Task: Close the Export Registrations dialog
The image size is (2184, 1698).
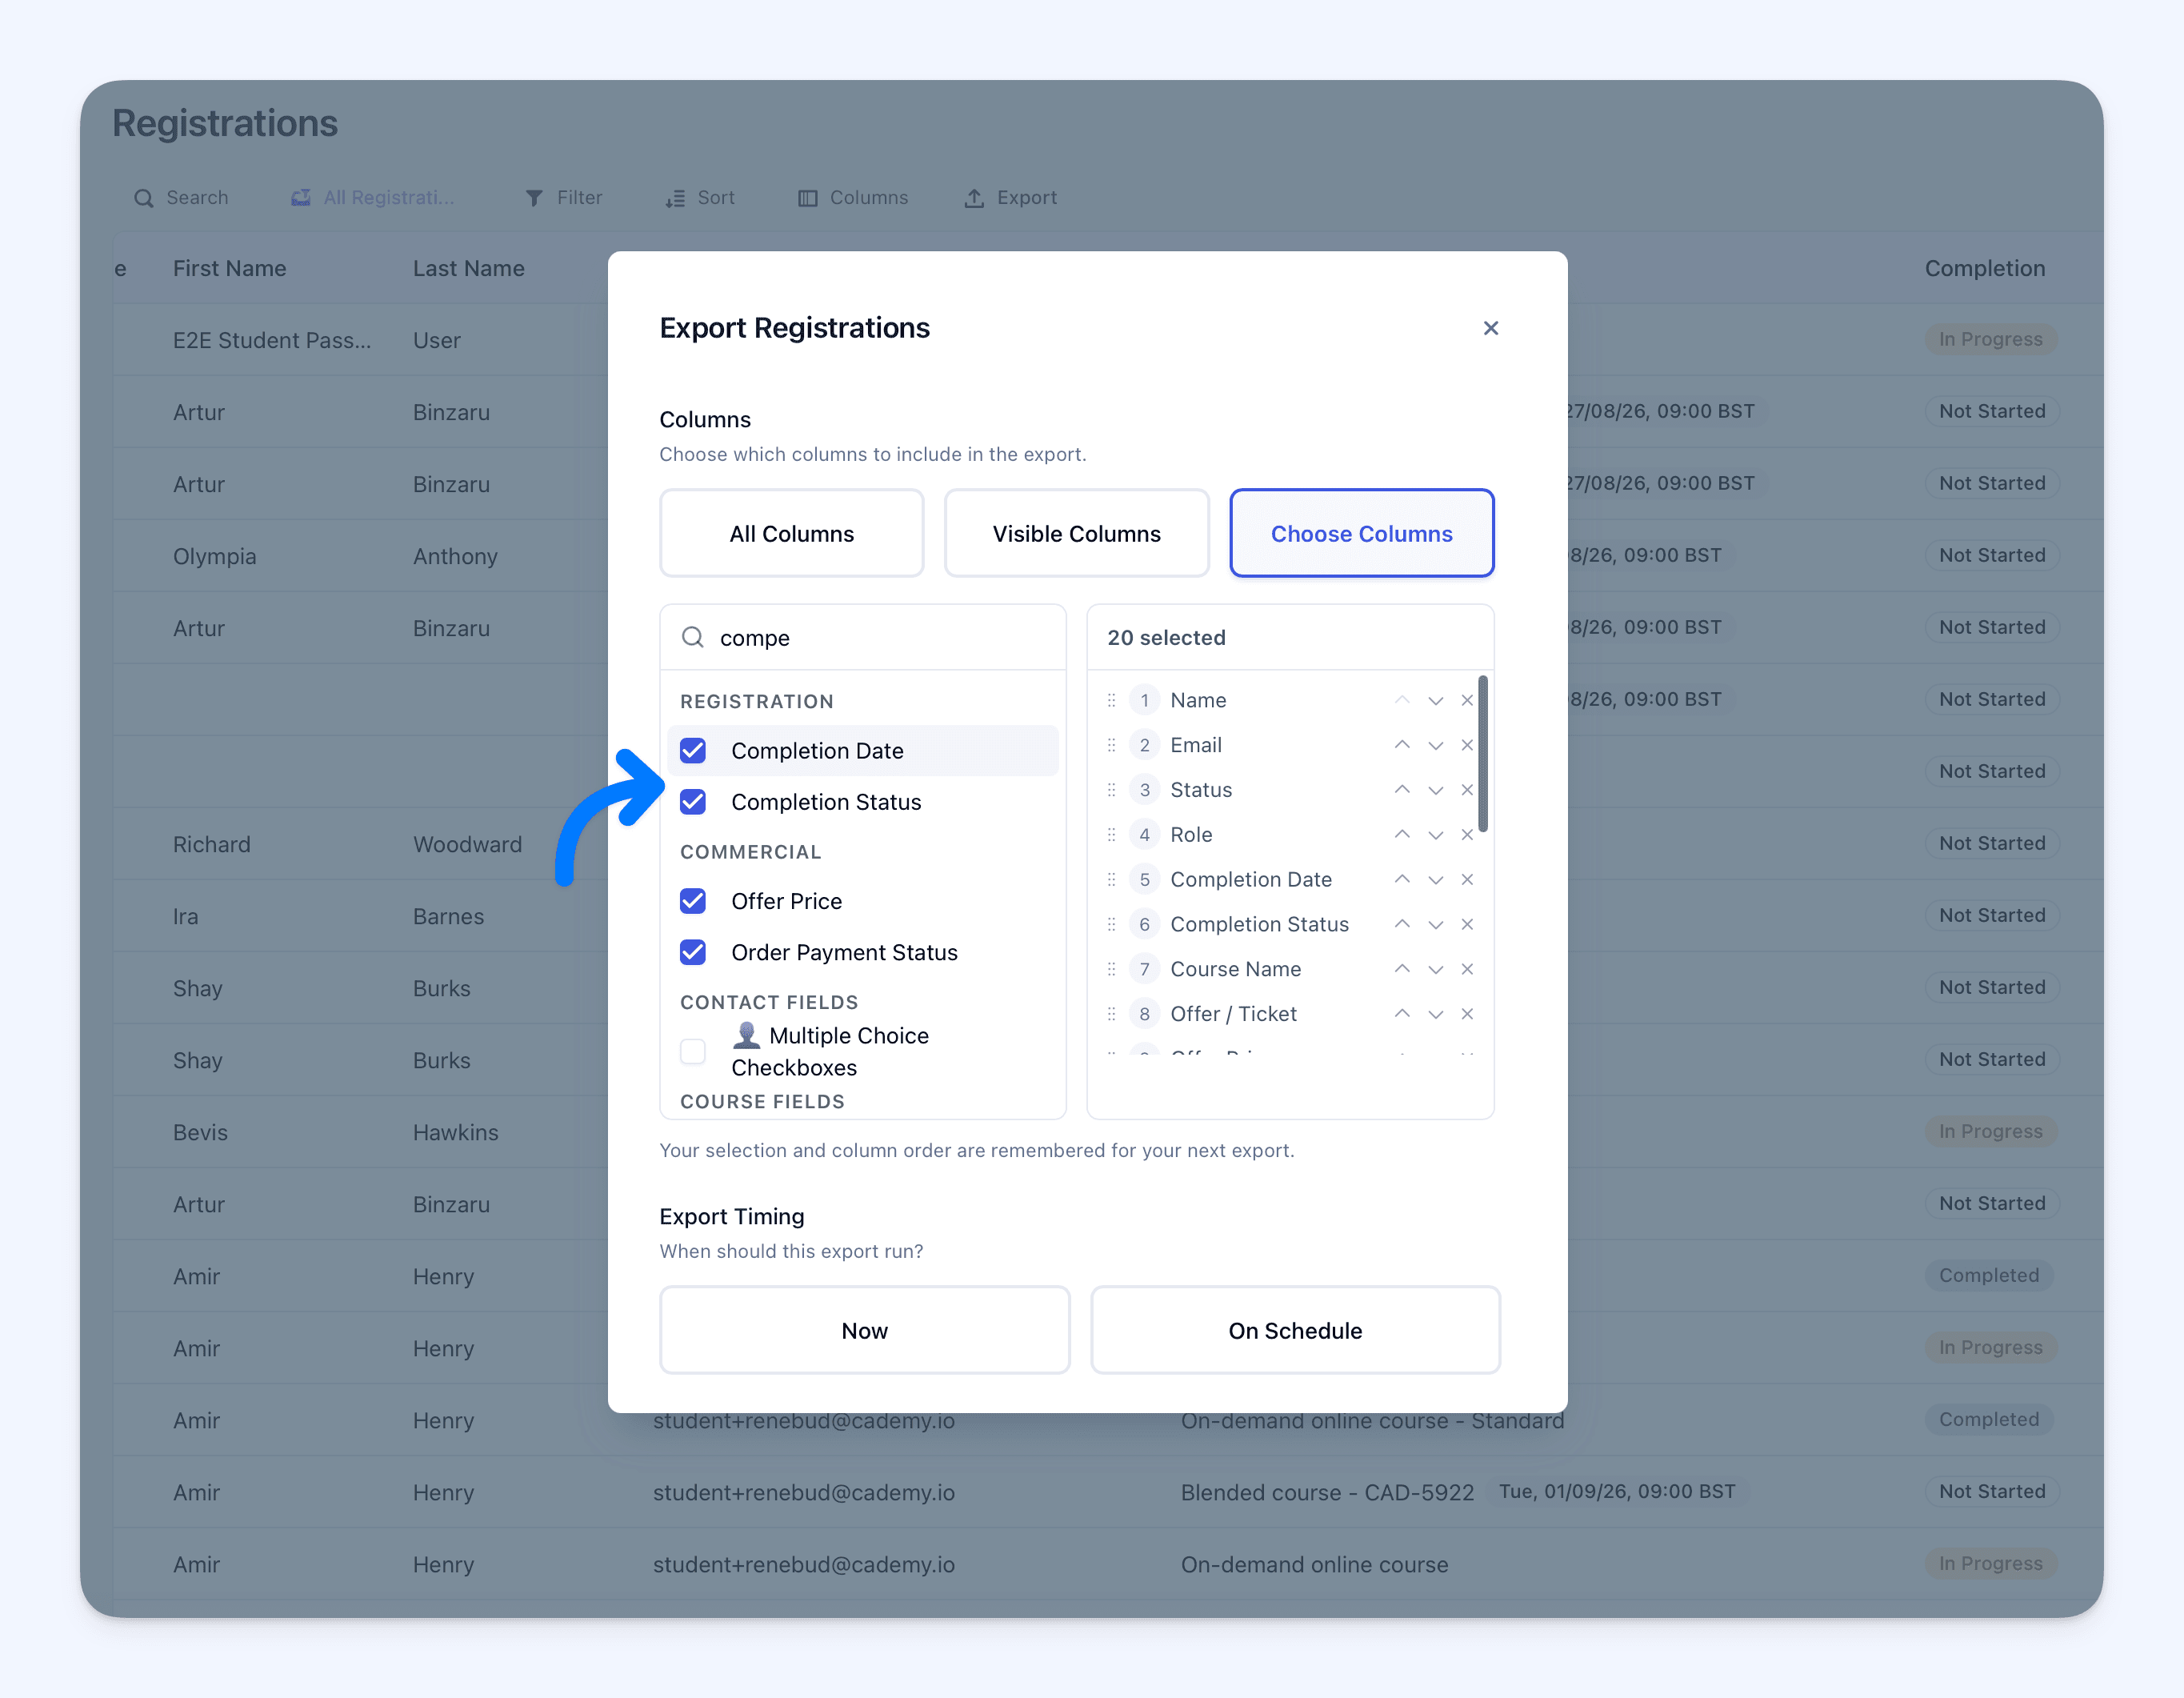Action: tap(1490, 328)
